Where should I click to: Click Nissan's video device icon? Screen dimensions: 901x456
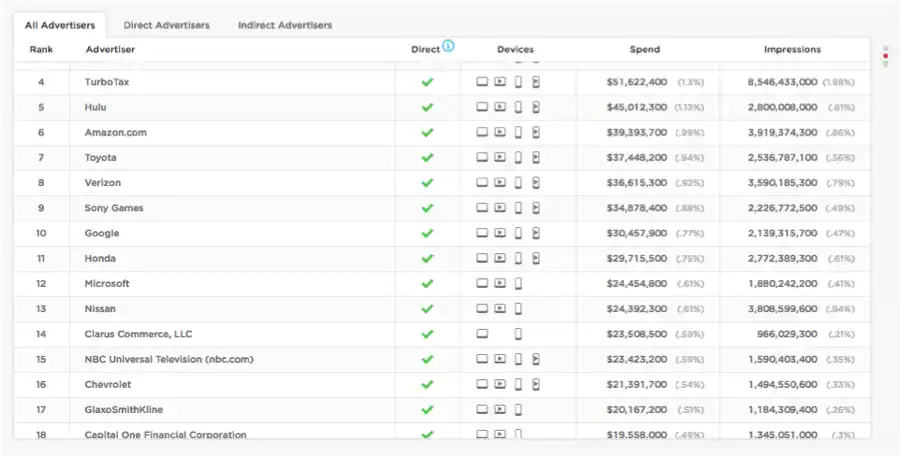point(500,308)
